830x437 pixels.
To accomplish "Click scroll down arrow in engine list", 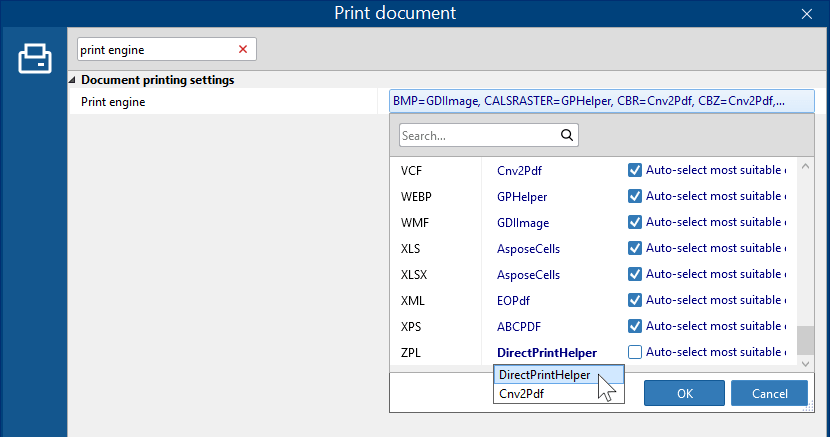I will [806, 363].
